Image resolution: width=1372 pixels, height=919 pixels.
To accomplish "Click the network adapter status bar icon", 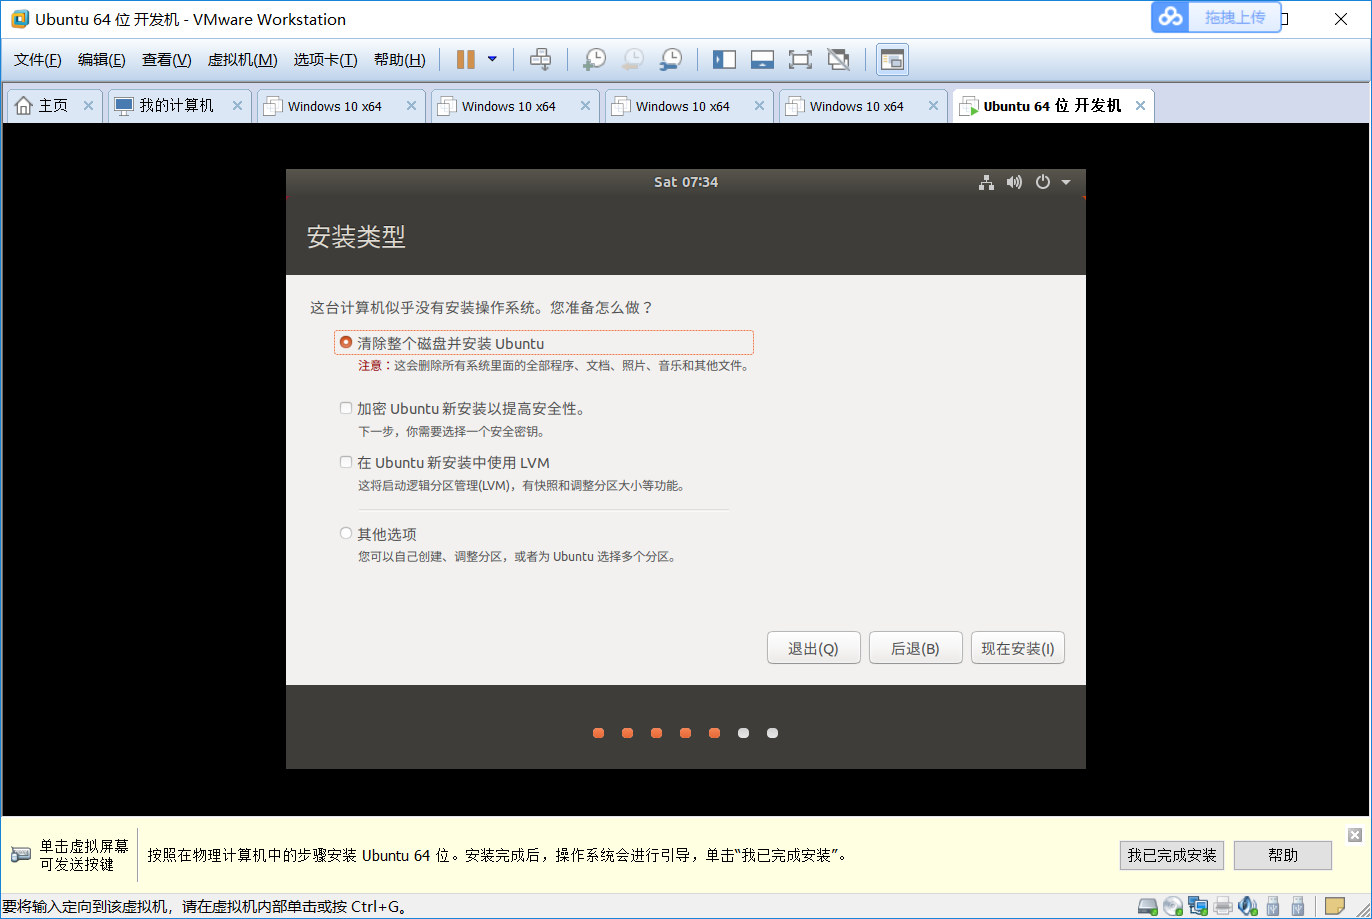I will point(1198,907).
